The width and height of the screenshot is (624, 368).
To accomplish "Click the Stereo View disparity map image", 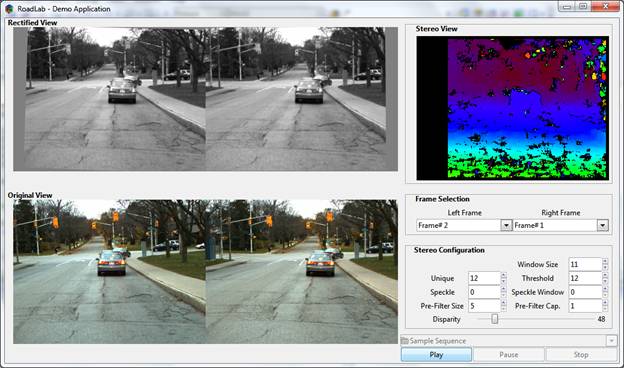I will click(512, 108).
